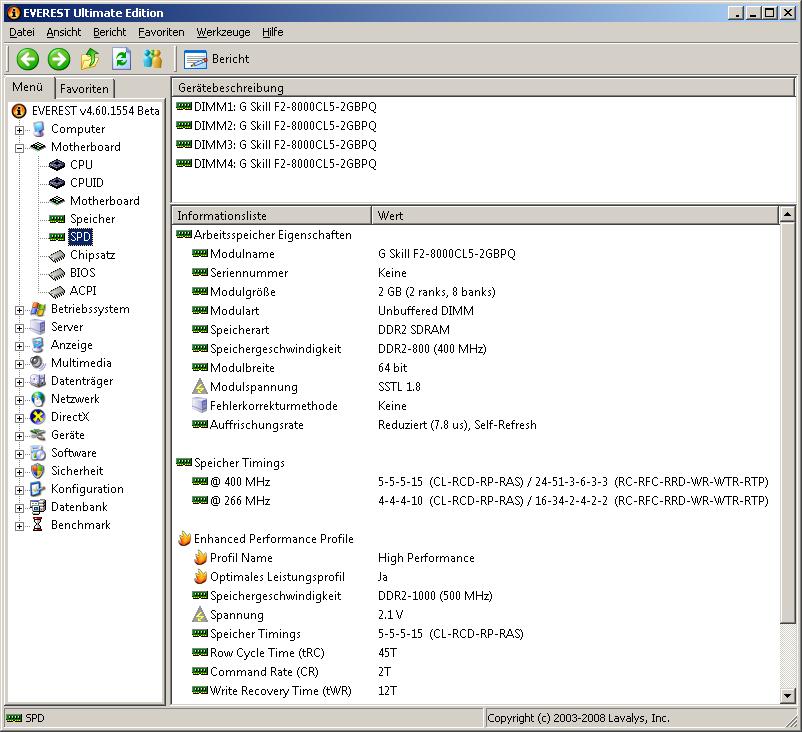Expand the Benchmark tree node
Image resolution: width=802 pixels, height=732 pixels.
(x=19, y=526)
